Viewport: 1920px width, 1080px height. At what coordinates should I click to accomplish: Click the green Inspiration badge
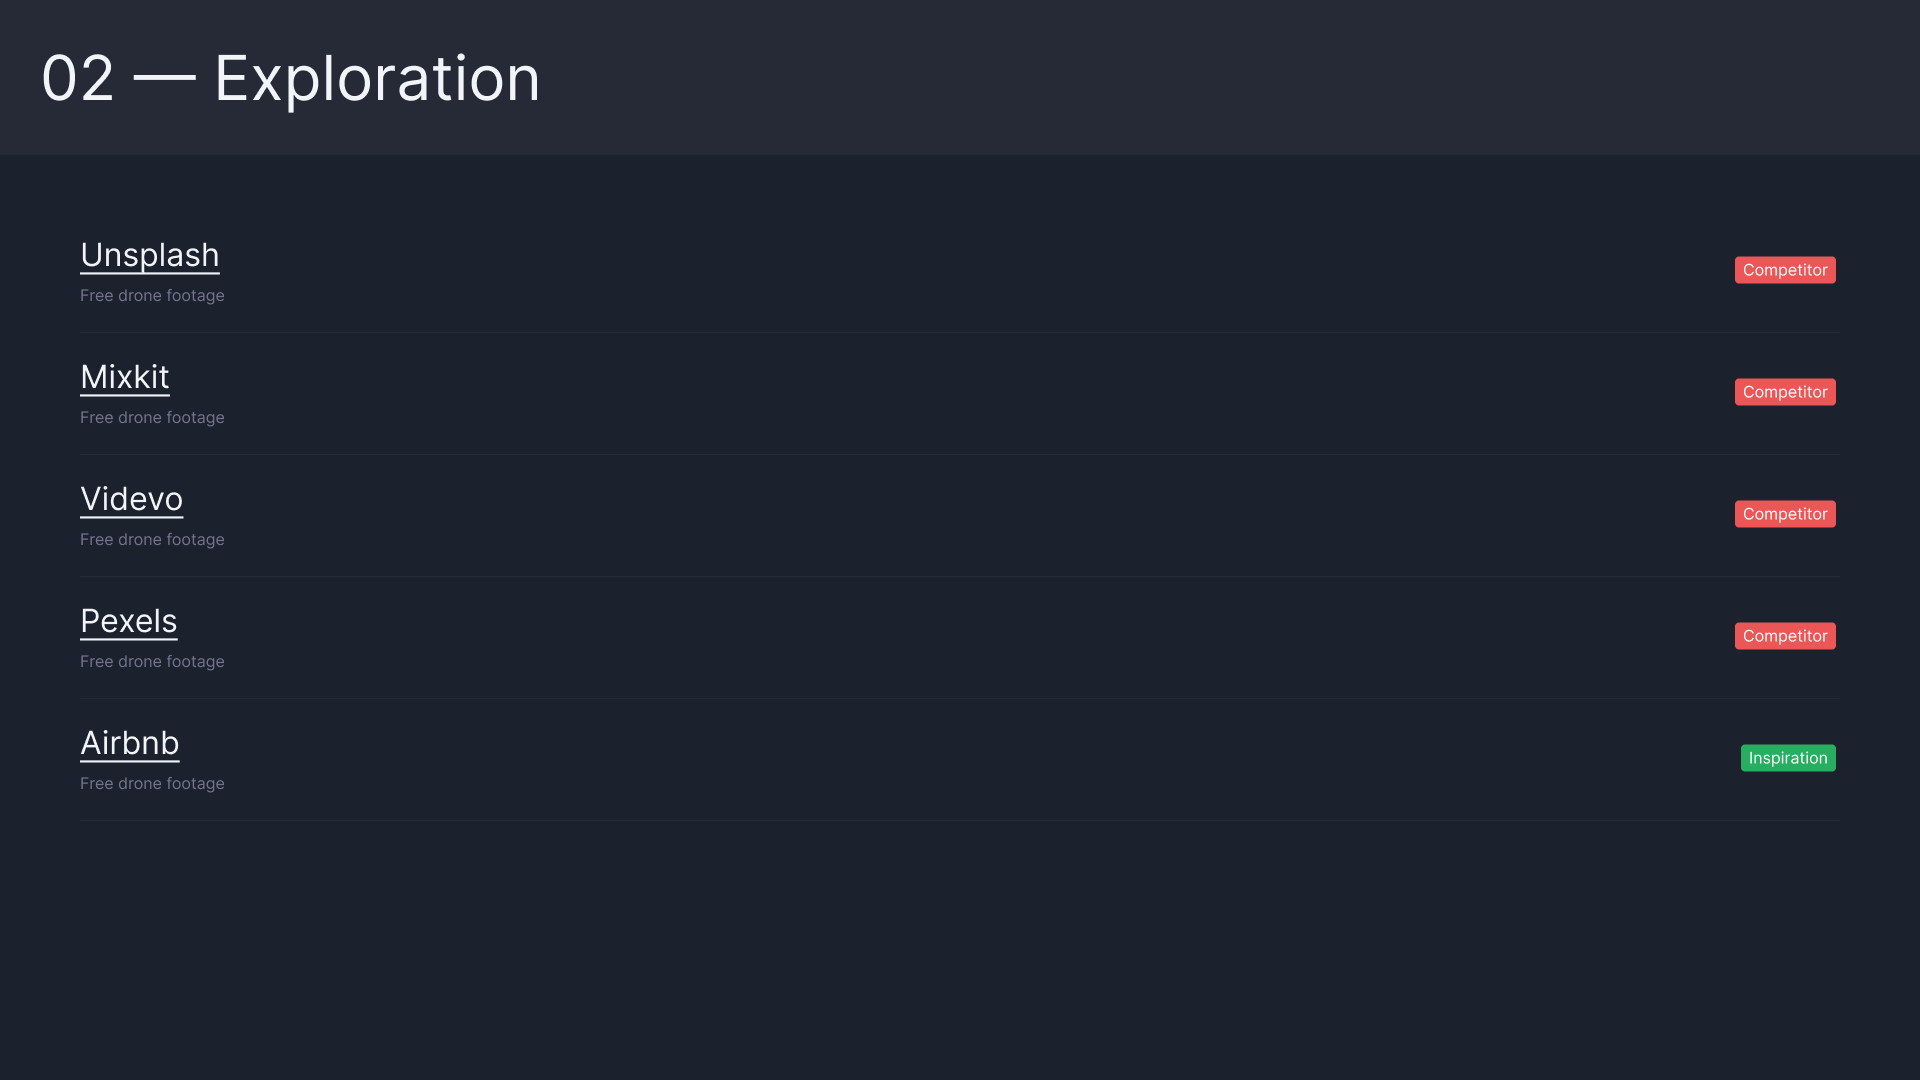coord(1788,758)
